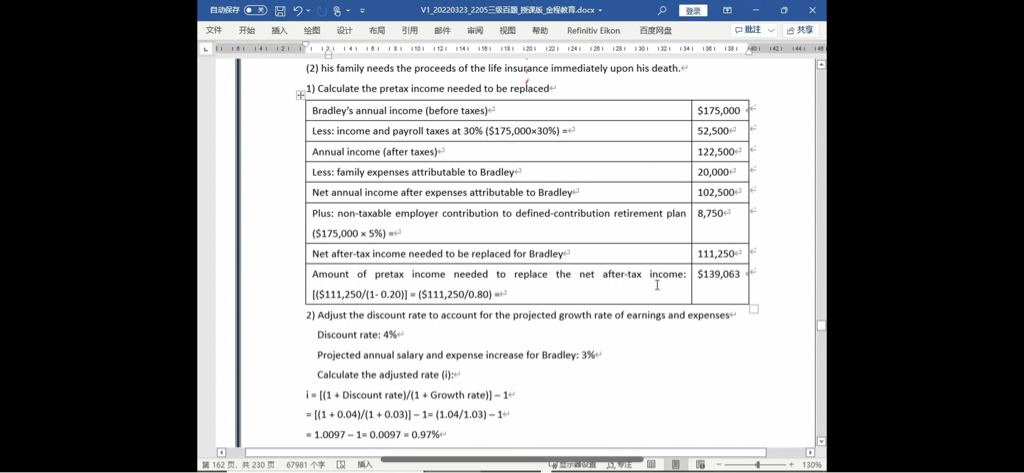Click the 批注 Comments button
Image resolution: width=1024 pixels, height=473 pixels.
(748, 31)
